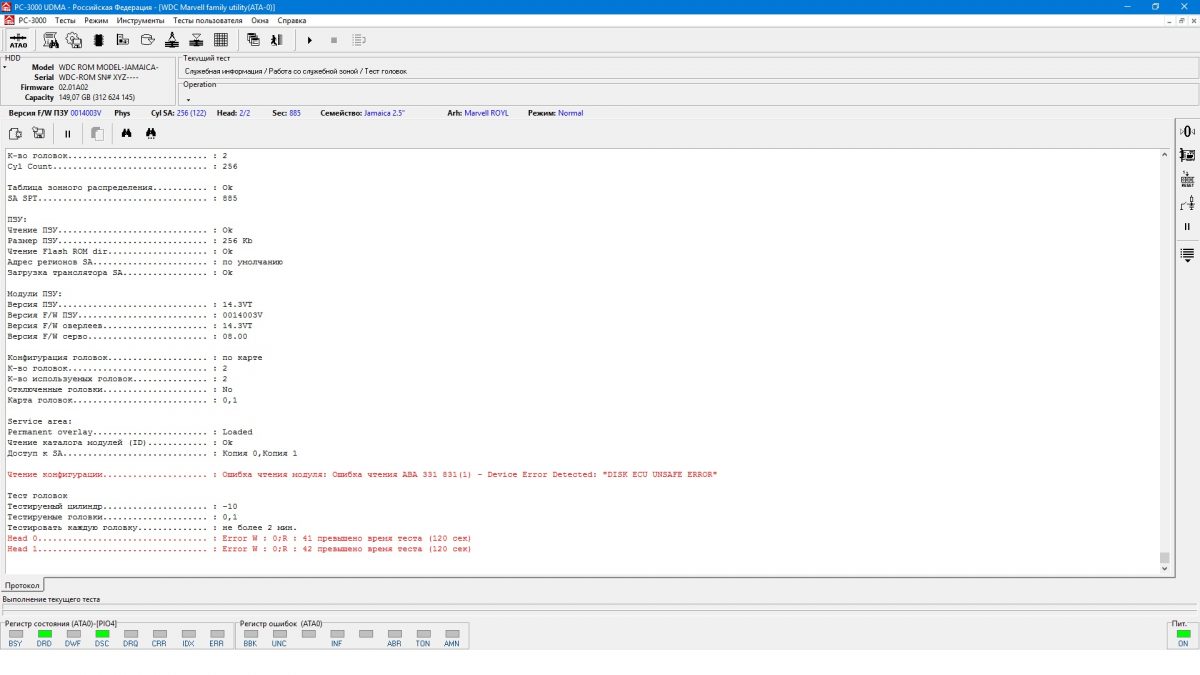This screenshot has height=675, width=1200.
Task: Click the gear settings toolbar icon
Action: 74,40
